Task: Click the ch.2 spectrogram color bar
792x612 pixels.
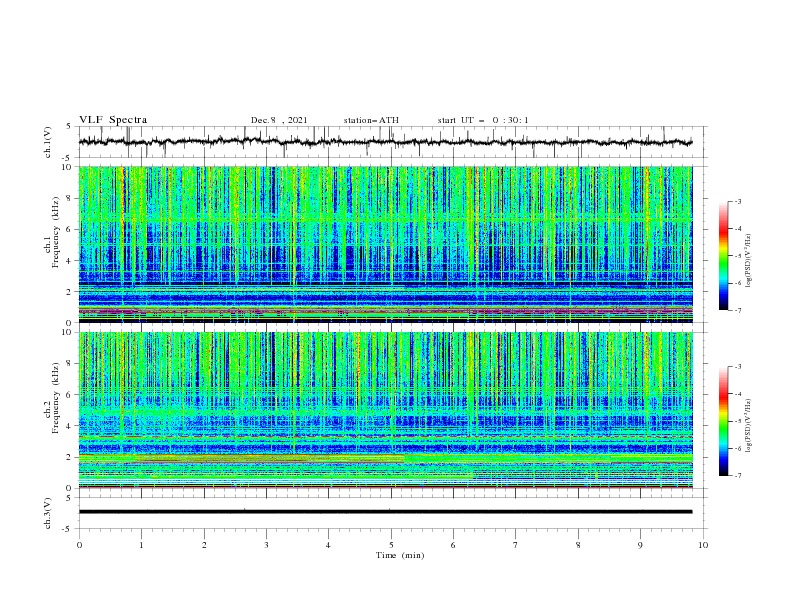Action: coord(723,421)
